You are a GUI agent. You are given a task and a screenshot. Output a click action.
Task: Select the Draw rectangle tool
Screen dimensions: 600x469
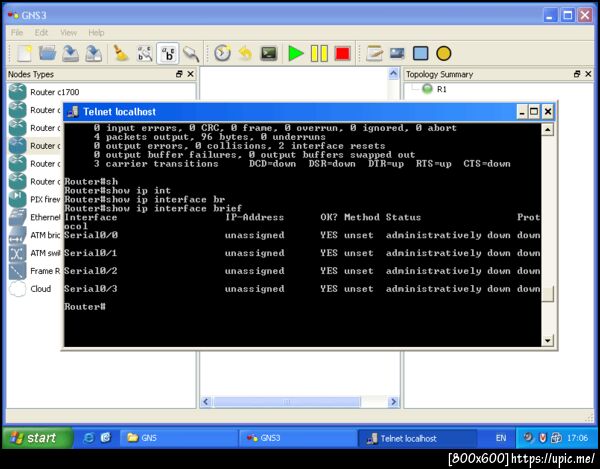pos(421,53)
